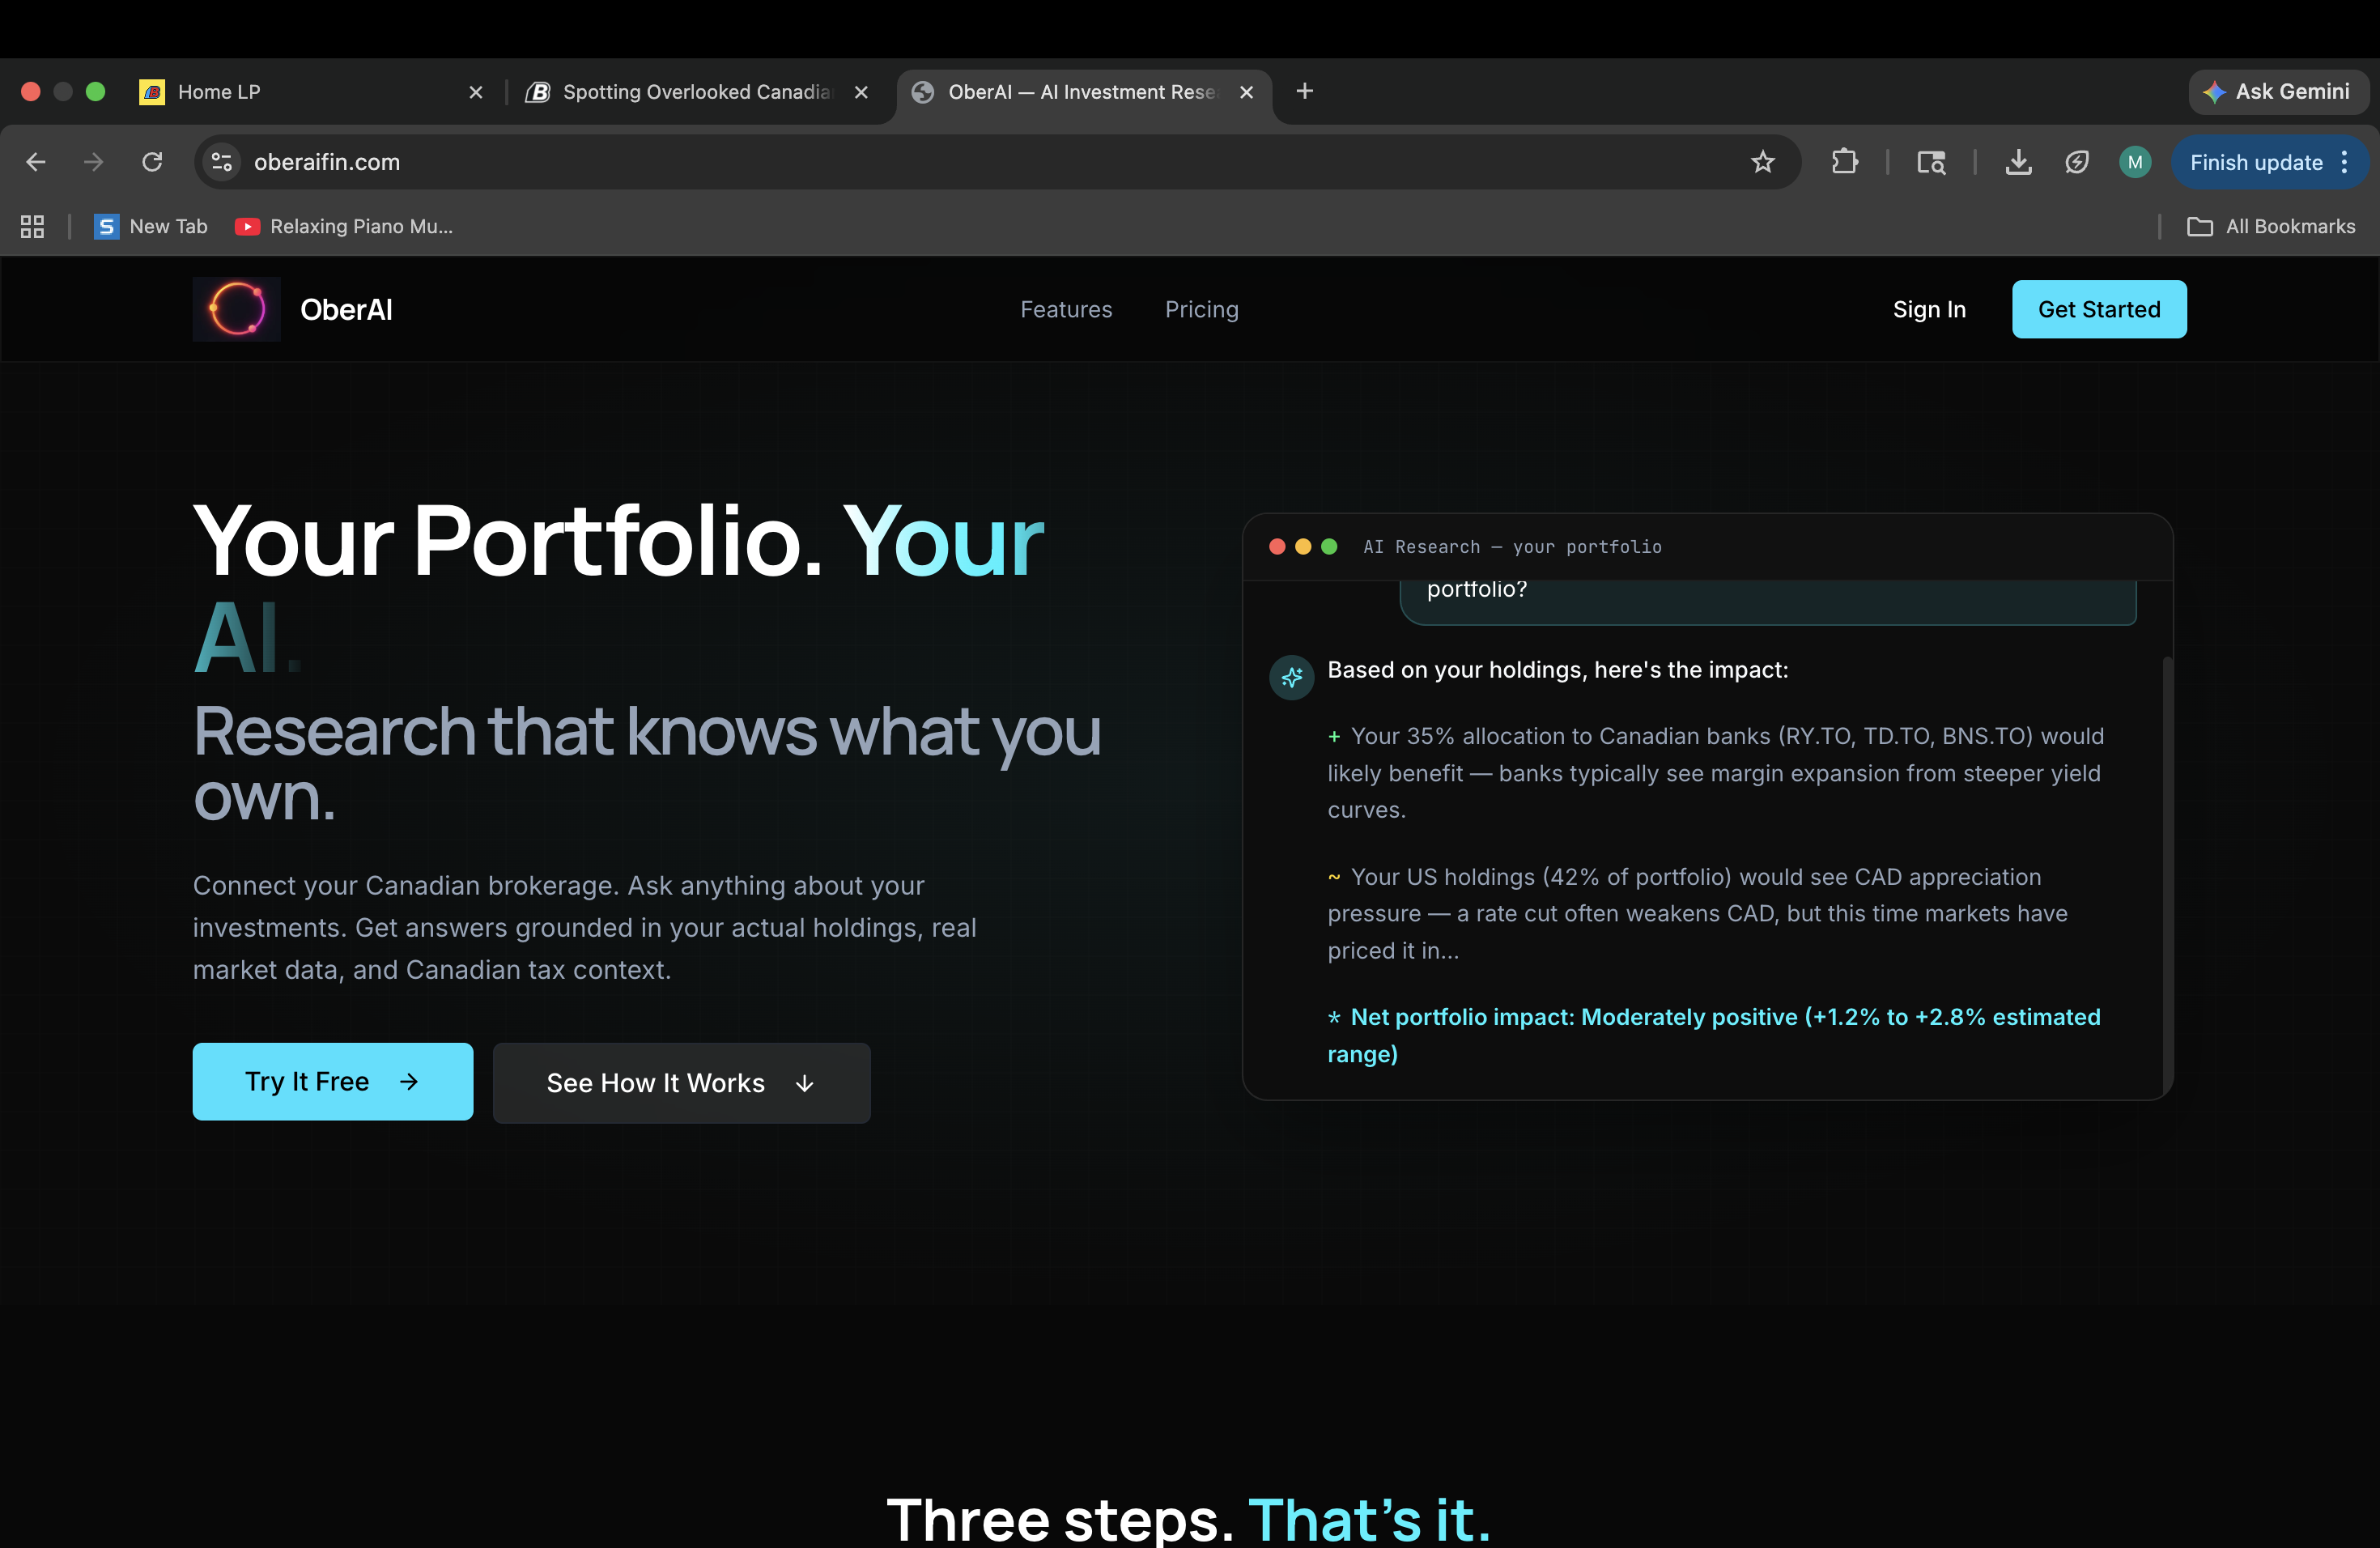Open site information icon beside URL
This screenshot has height=1548, width=2380.
click(x=222, y=162)
